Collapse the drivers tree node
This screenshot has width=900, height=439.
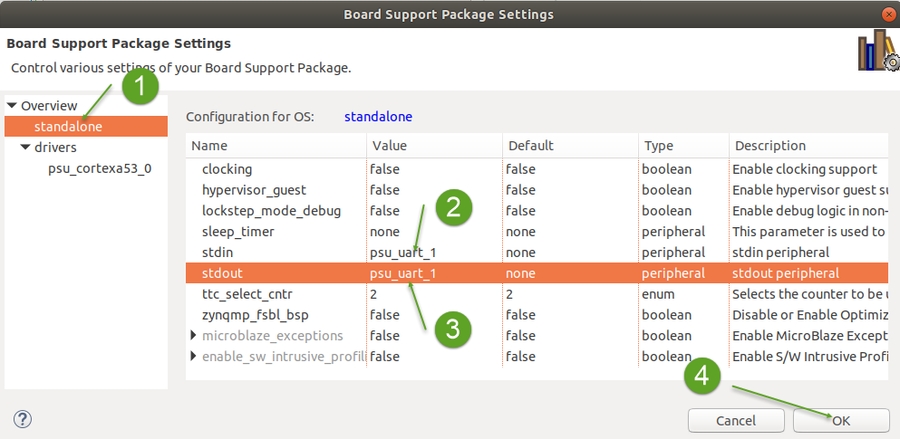click(x=25, y=148)
